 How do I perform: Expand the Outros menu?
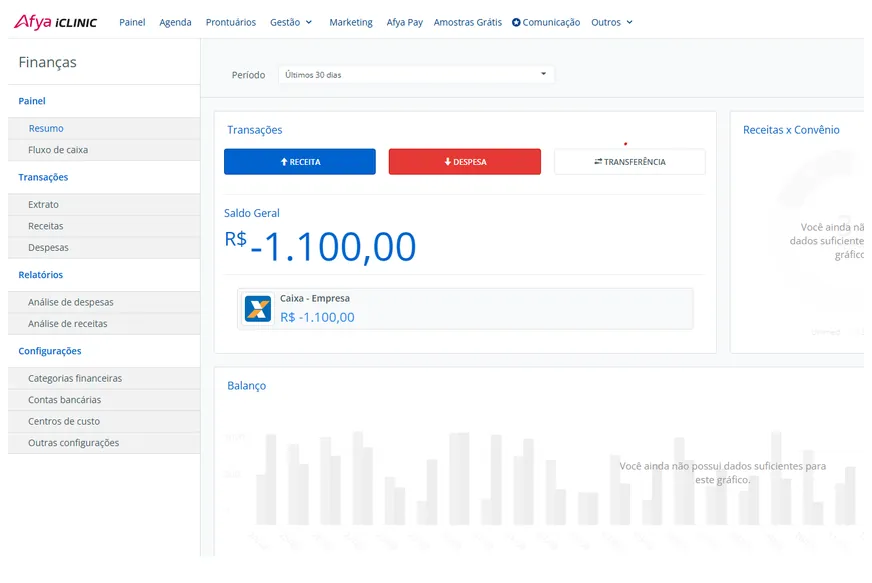point(612,22)
